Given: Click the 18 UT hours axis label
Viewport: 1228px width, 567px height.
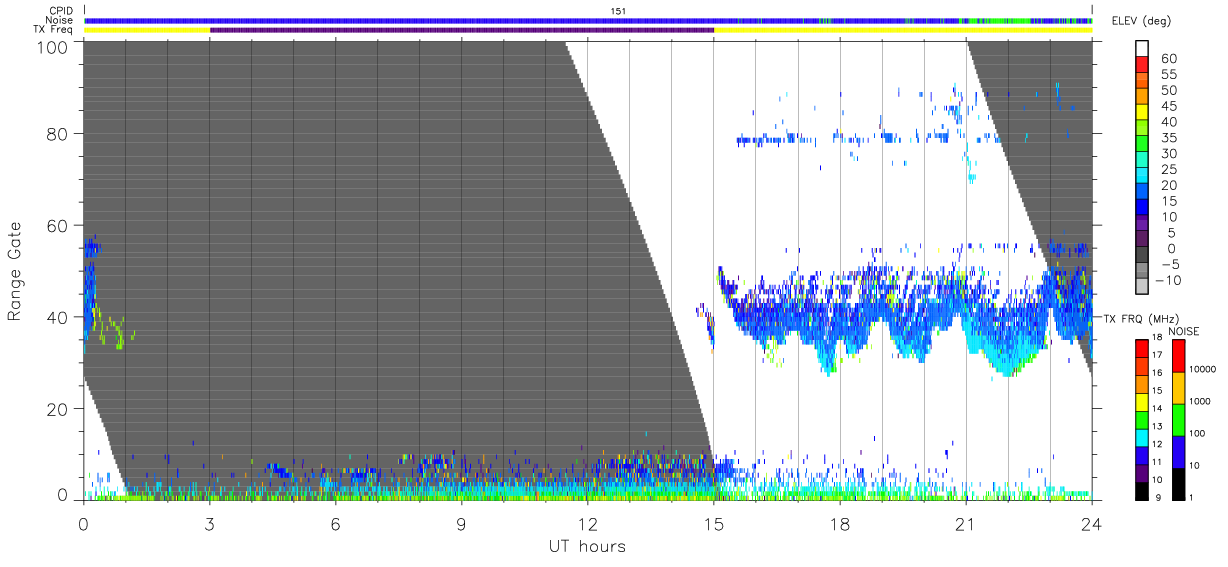Looking at the screenshot, I should pos(840,524).
